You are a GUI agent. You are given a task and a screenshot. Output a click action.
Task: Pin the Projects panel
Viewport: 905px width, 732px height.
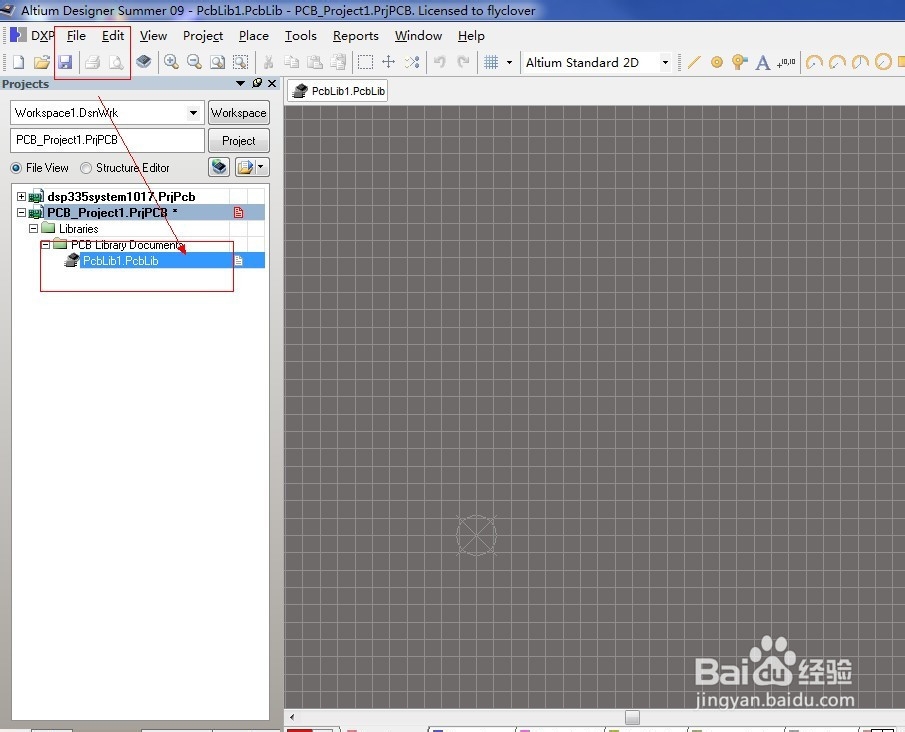pos(257,83)
